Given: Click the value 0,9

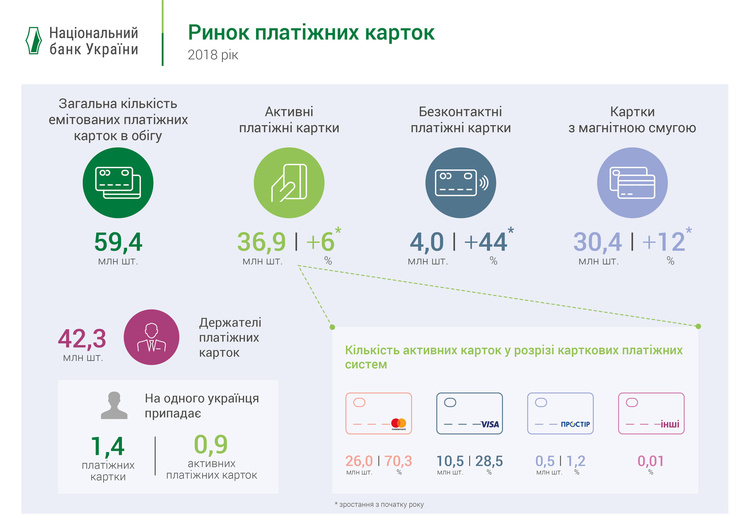Looking at the screenshot, I should [211, 445].
